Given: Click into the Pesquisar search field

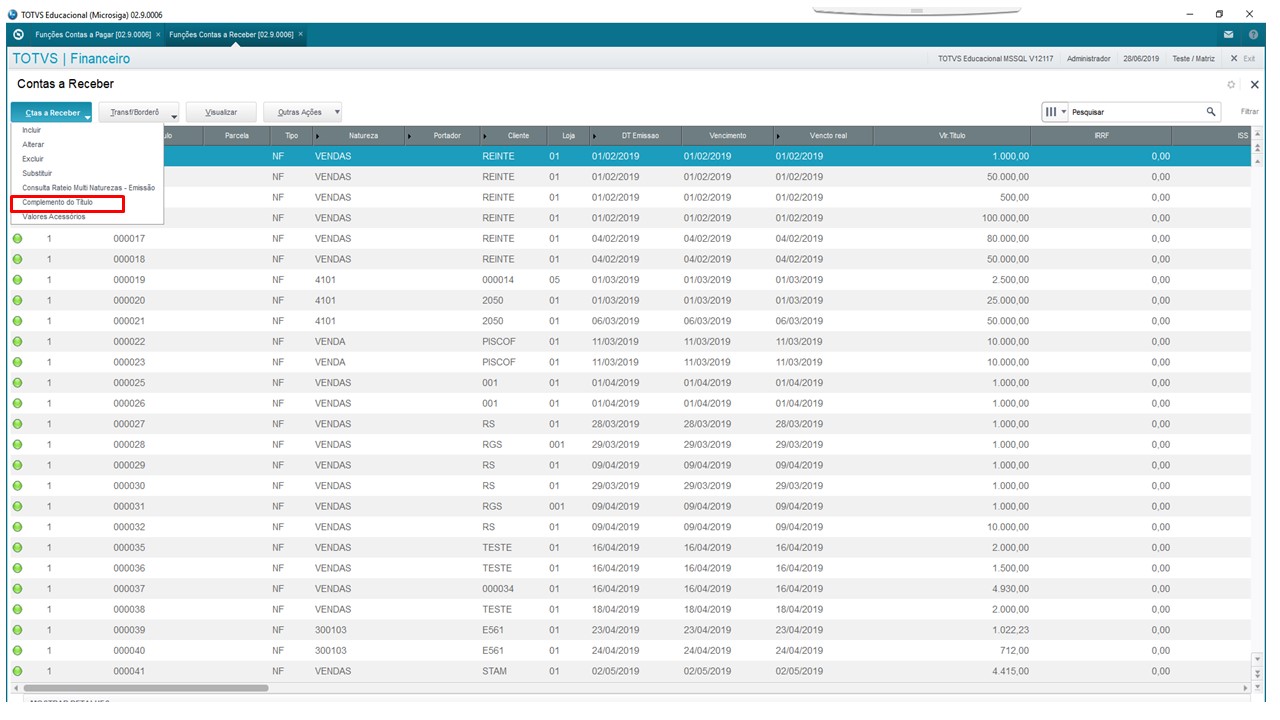Looking at the screenshot, I should tap(1136, 112).
